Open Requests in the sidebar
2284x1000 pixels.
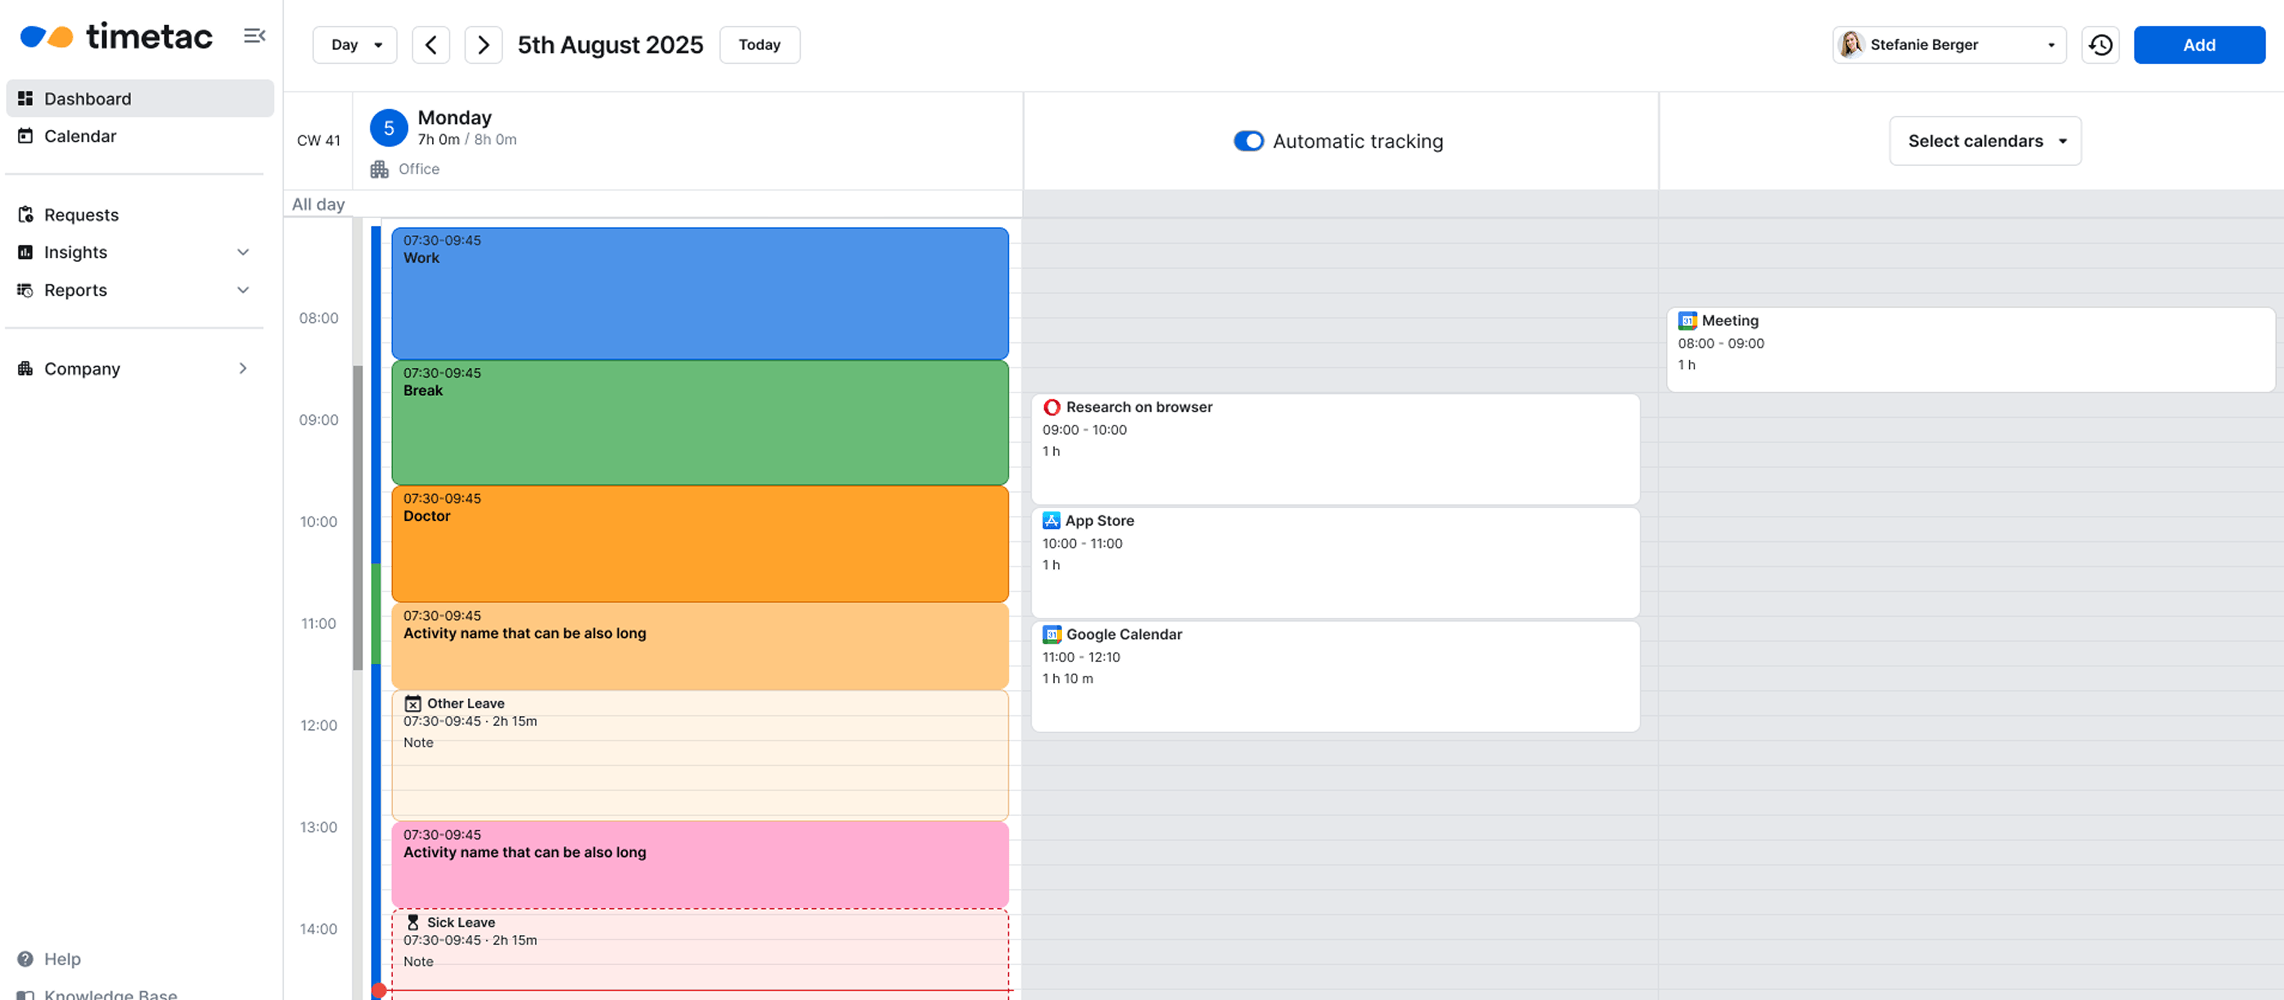[x=81, y=215]
